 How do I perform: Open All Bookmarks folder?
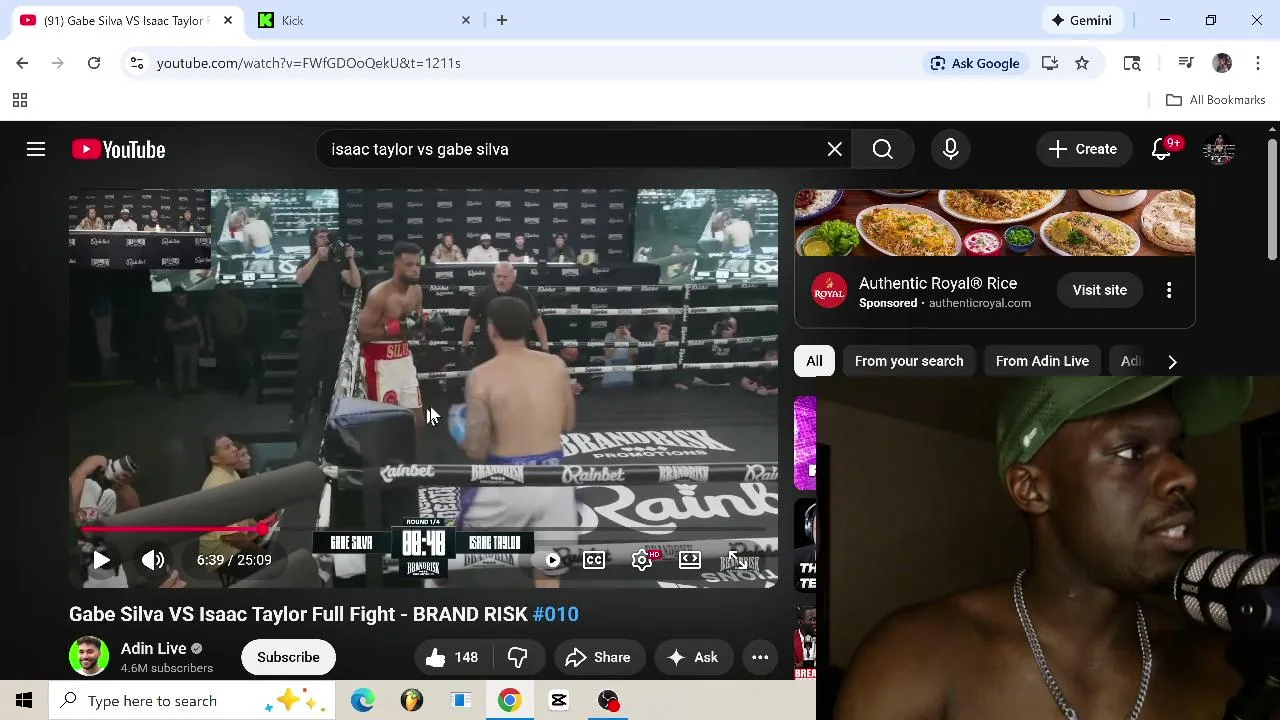1216,100
